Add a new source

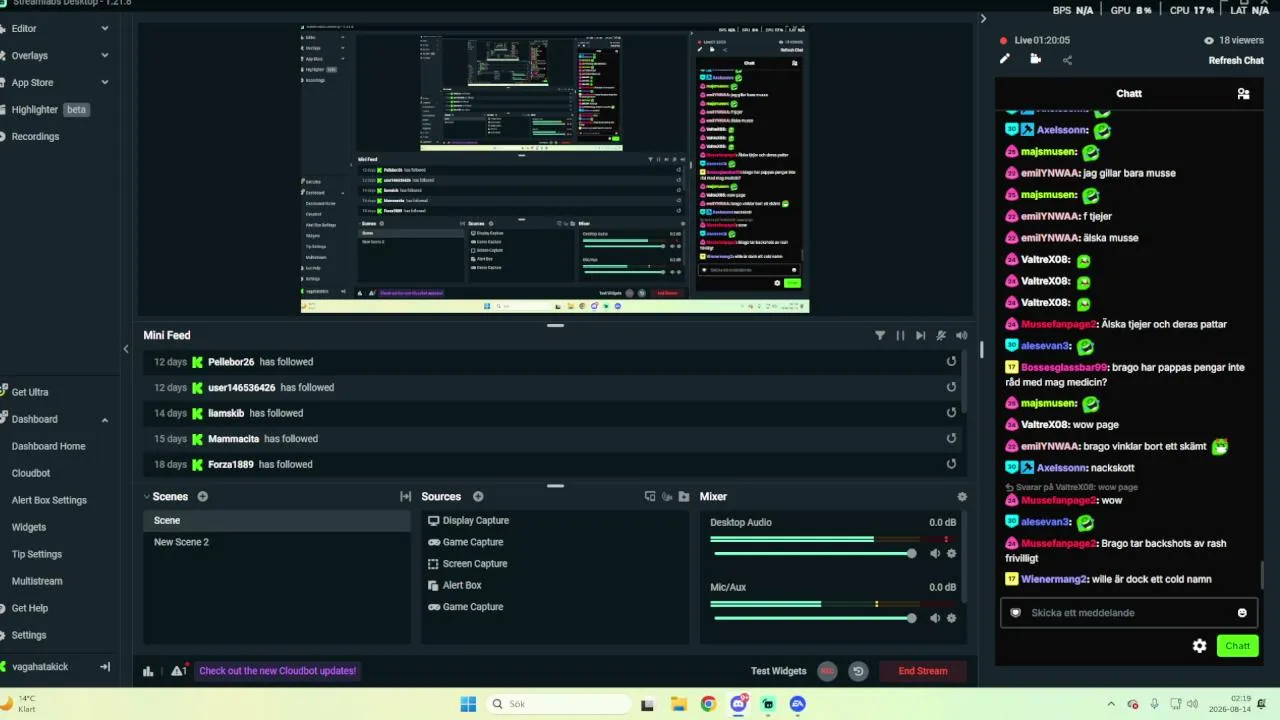point(478,497)
